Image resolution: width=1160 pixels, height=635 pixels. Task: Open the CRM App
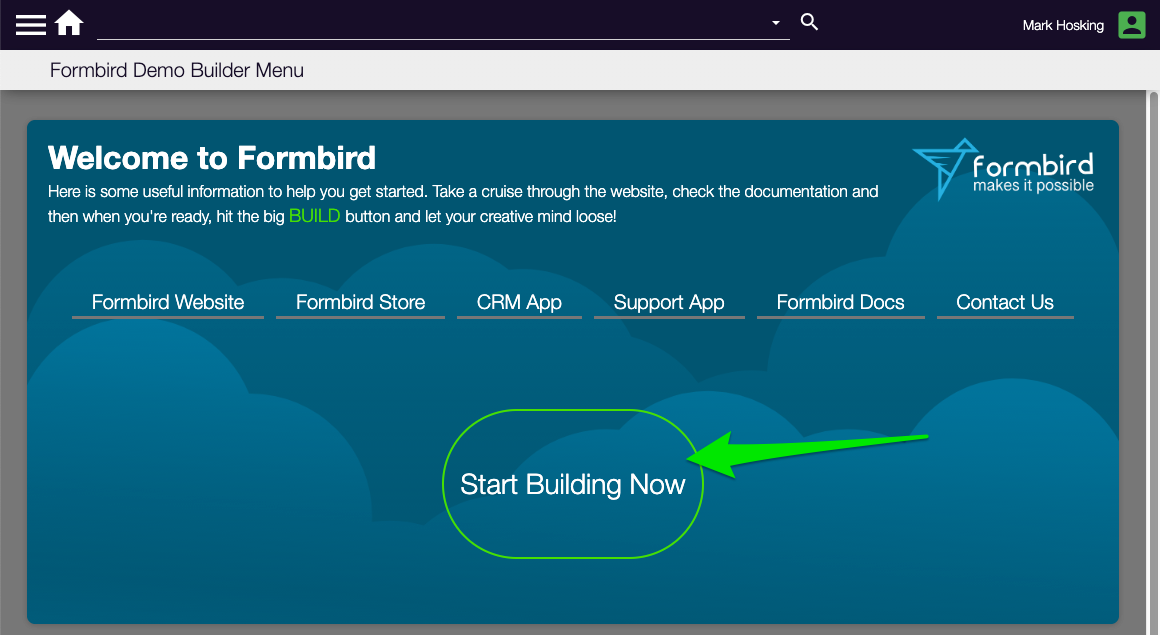tap(519, 302)
